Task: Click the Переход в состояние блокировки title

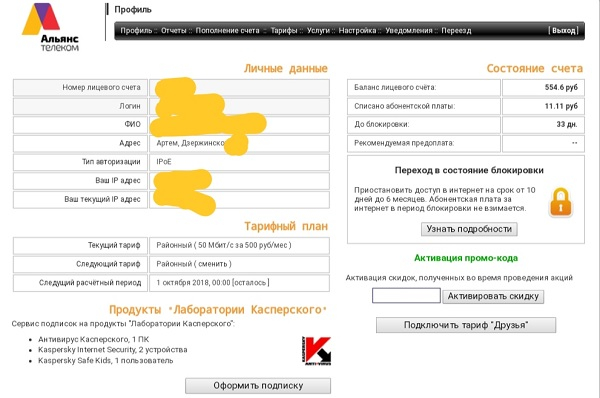Action: click(469, 170)
